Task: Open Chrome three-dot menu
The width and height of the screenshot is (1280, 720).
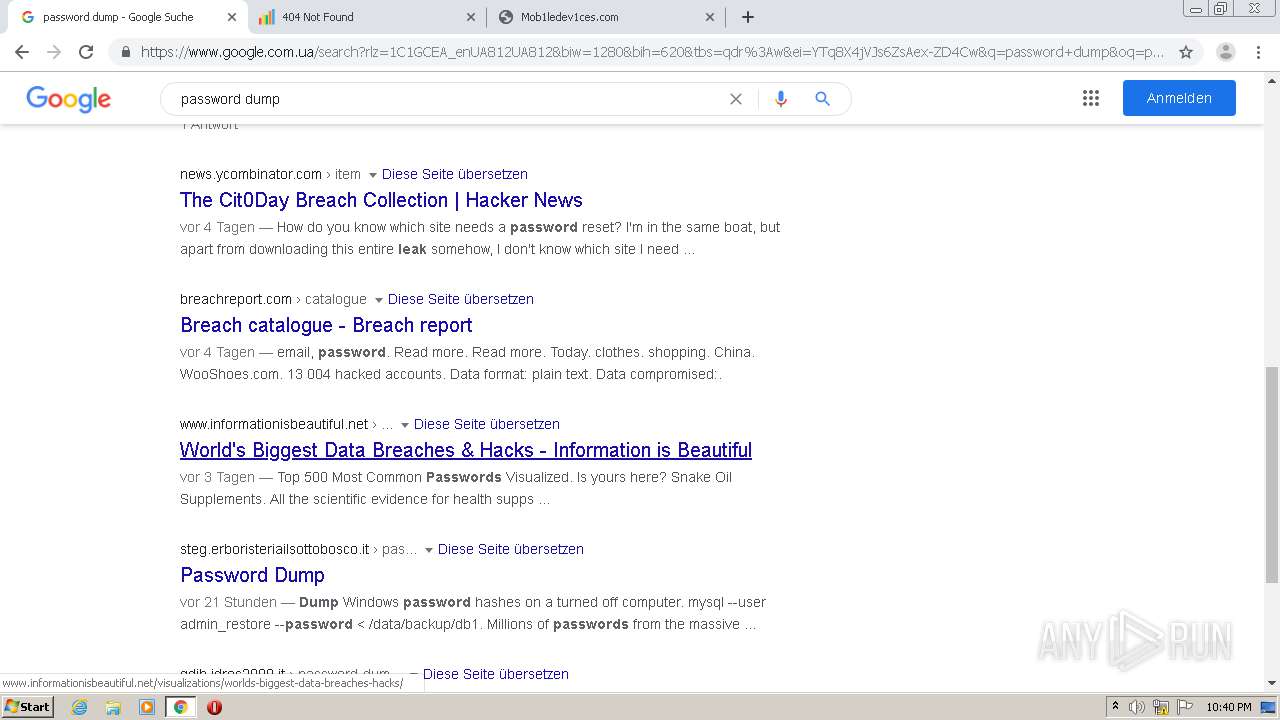Action: click(x=1258, y=52)
